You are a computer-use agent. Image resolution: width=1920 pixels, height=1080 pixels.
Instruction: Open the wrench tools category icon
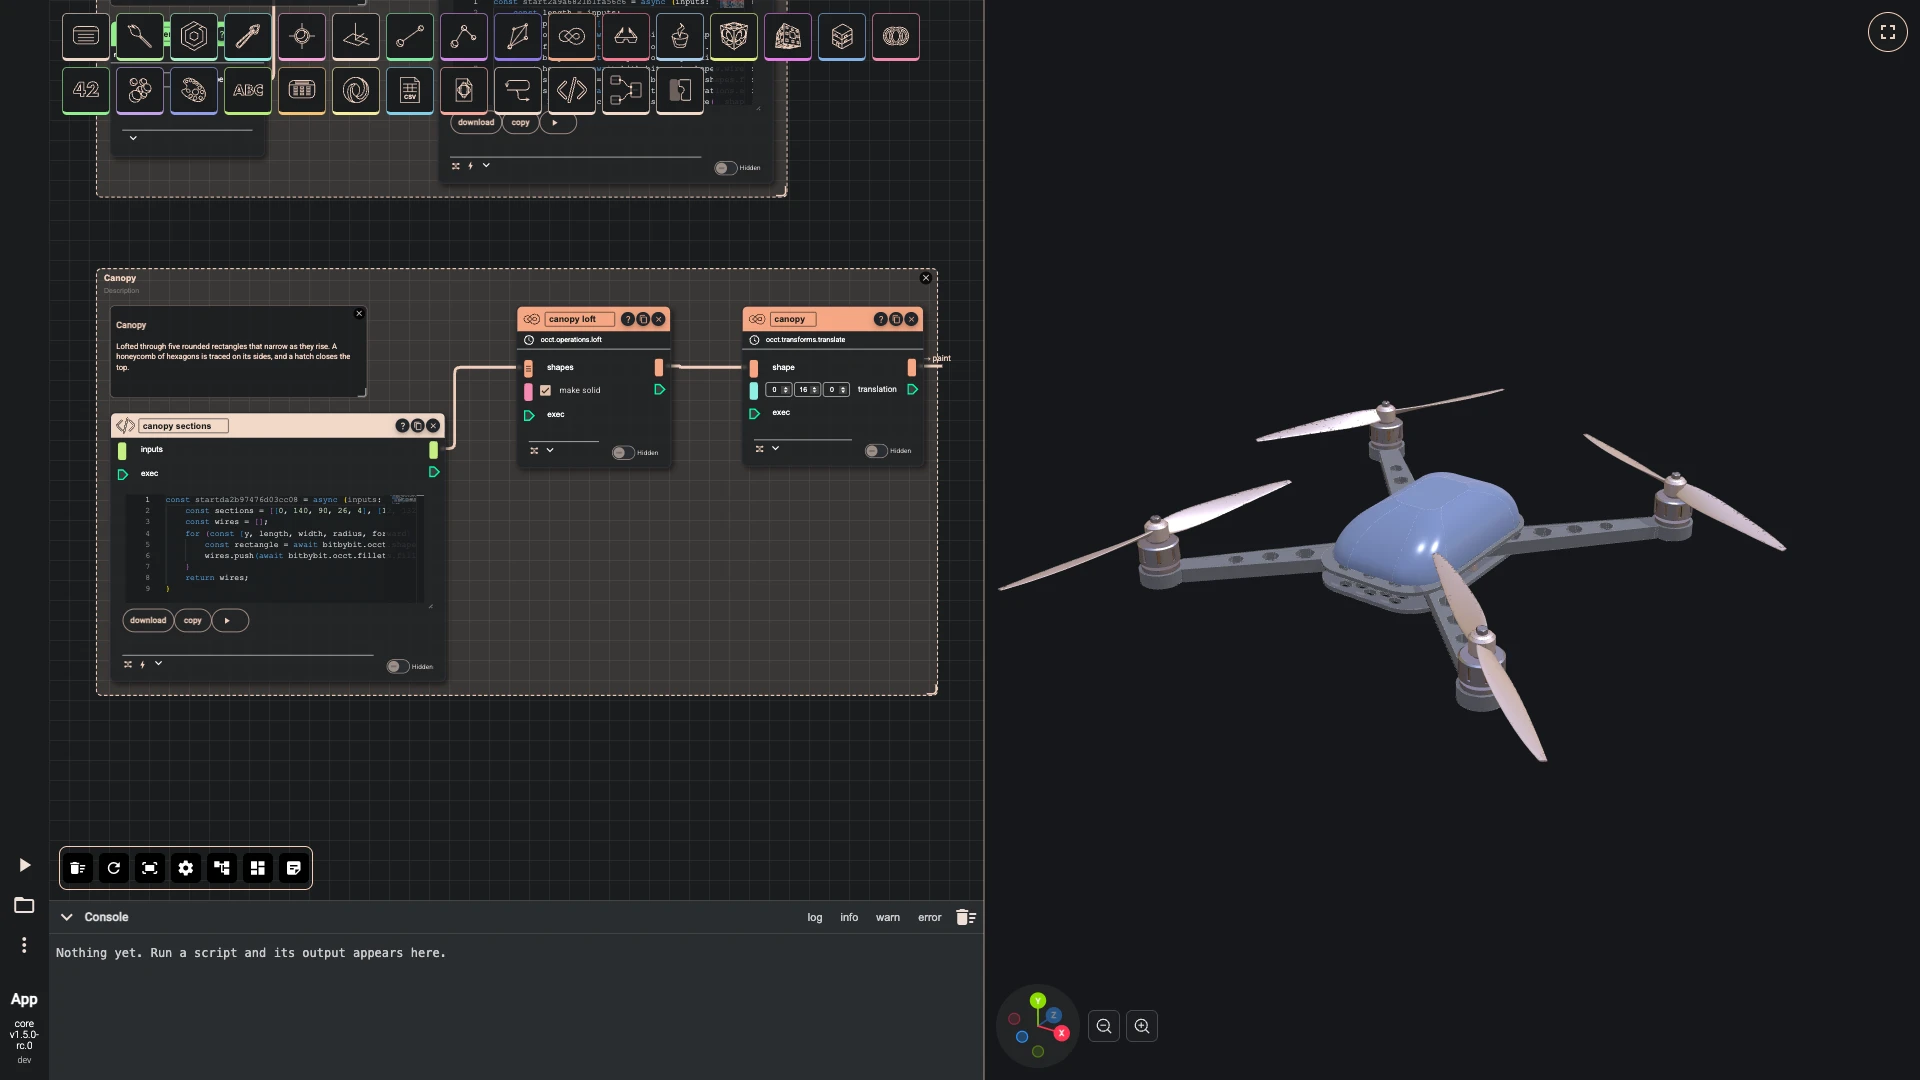140,37
